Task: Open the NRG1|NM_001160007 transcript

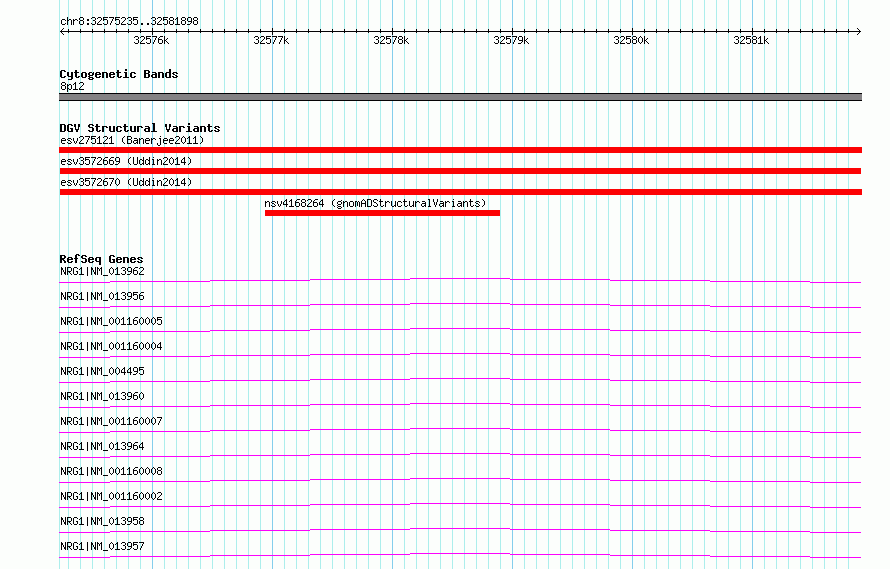Action: 112,421
